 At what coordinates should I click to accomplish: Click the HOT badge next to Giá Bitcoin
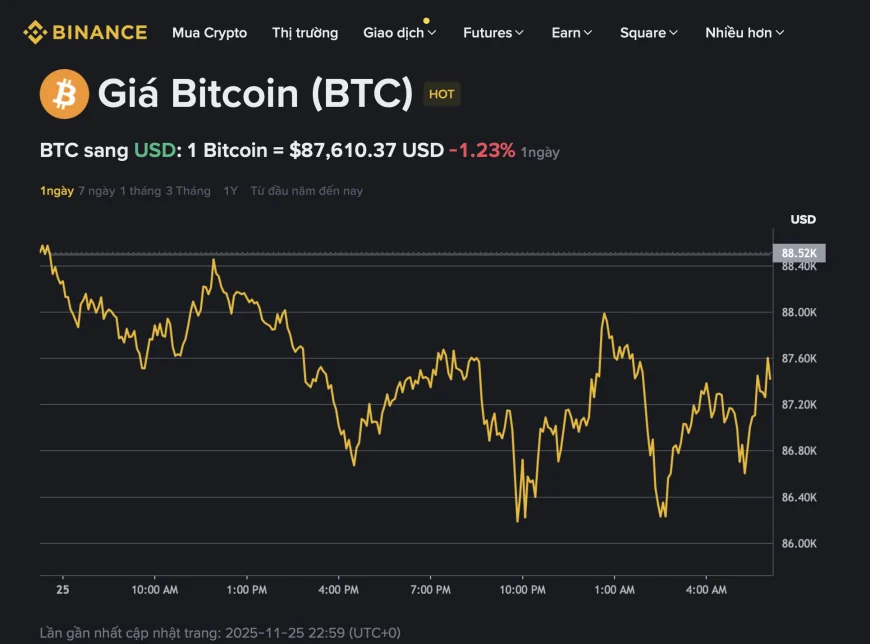440,94
